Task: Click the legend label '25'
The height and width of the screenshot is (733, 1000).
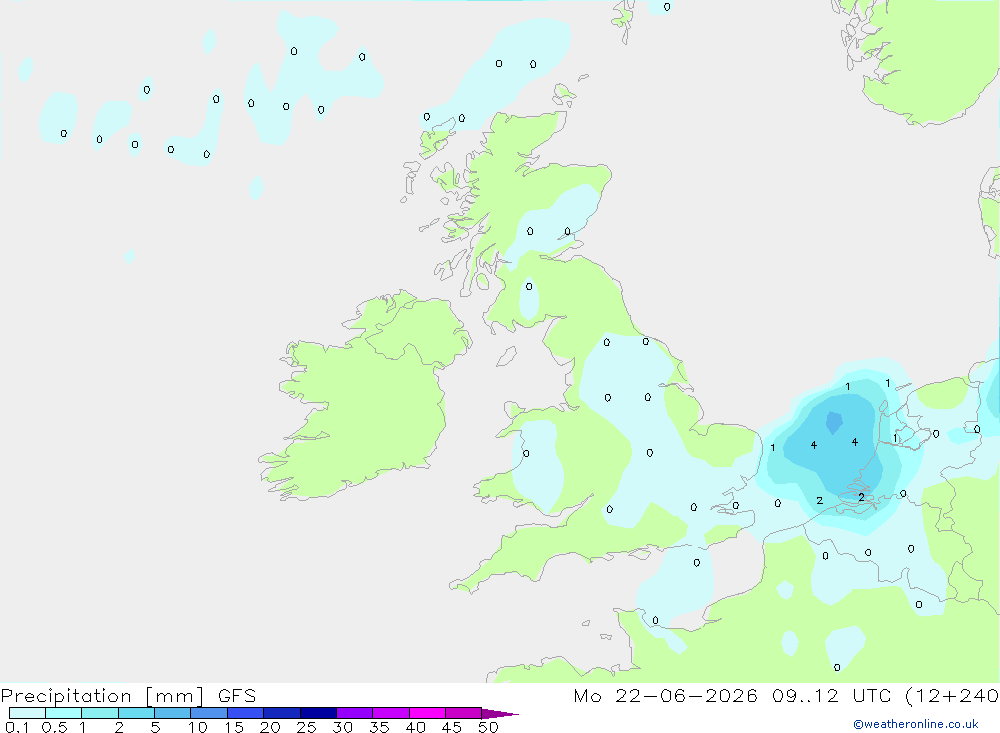Action: click(307, 727)
